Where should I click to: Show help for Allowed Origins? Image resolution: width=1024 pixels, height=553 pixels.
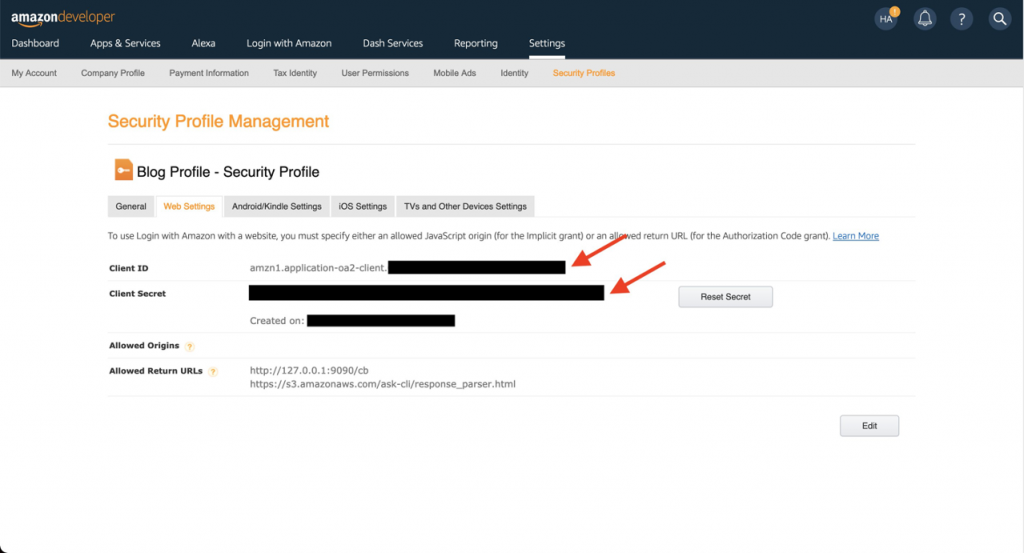(189, 347)
